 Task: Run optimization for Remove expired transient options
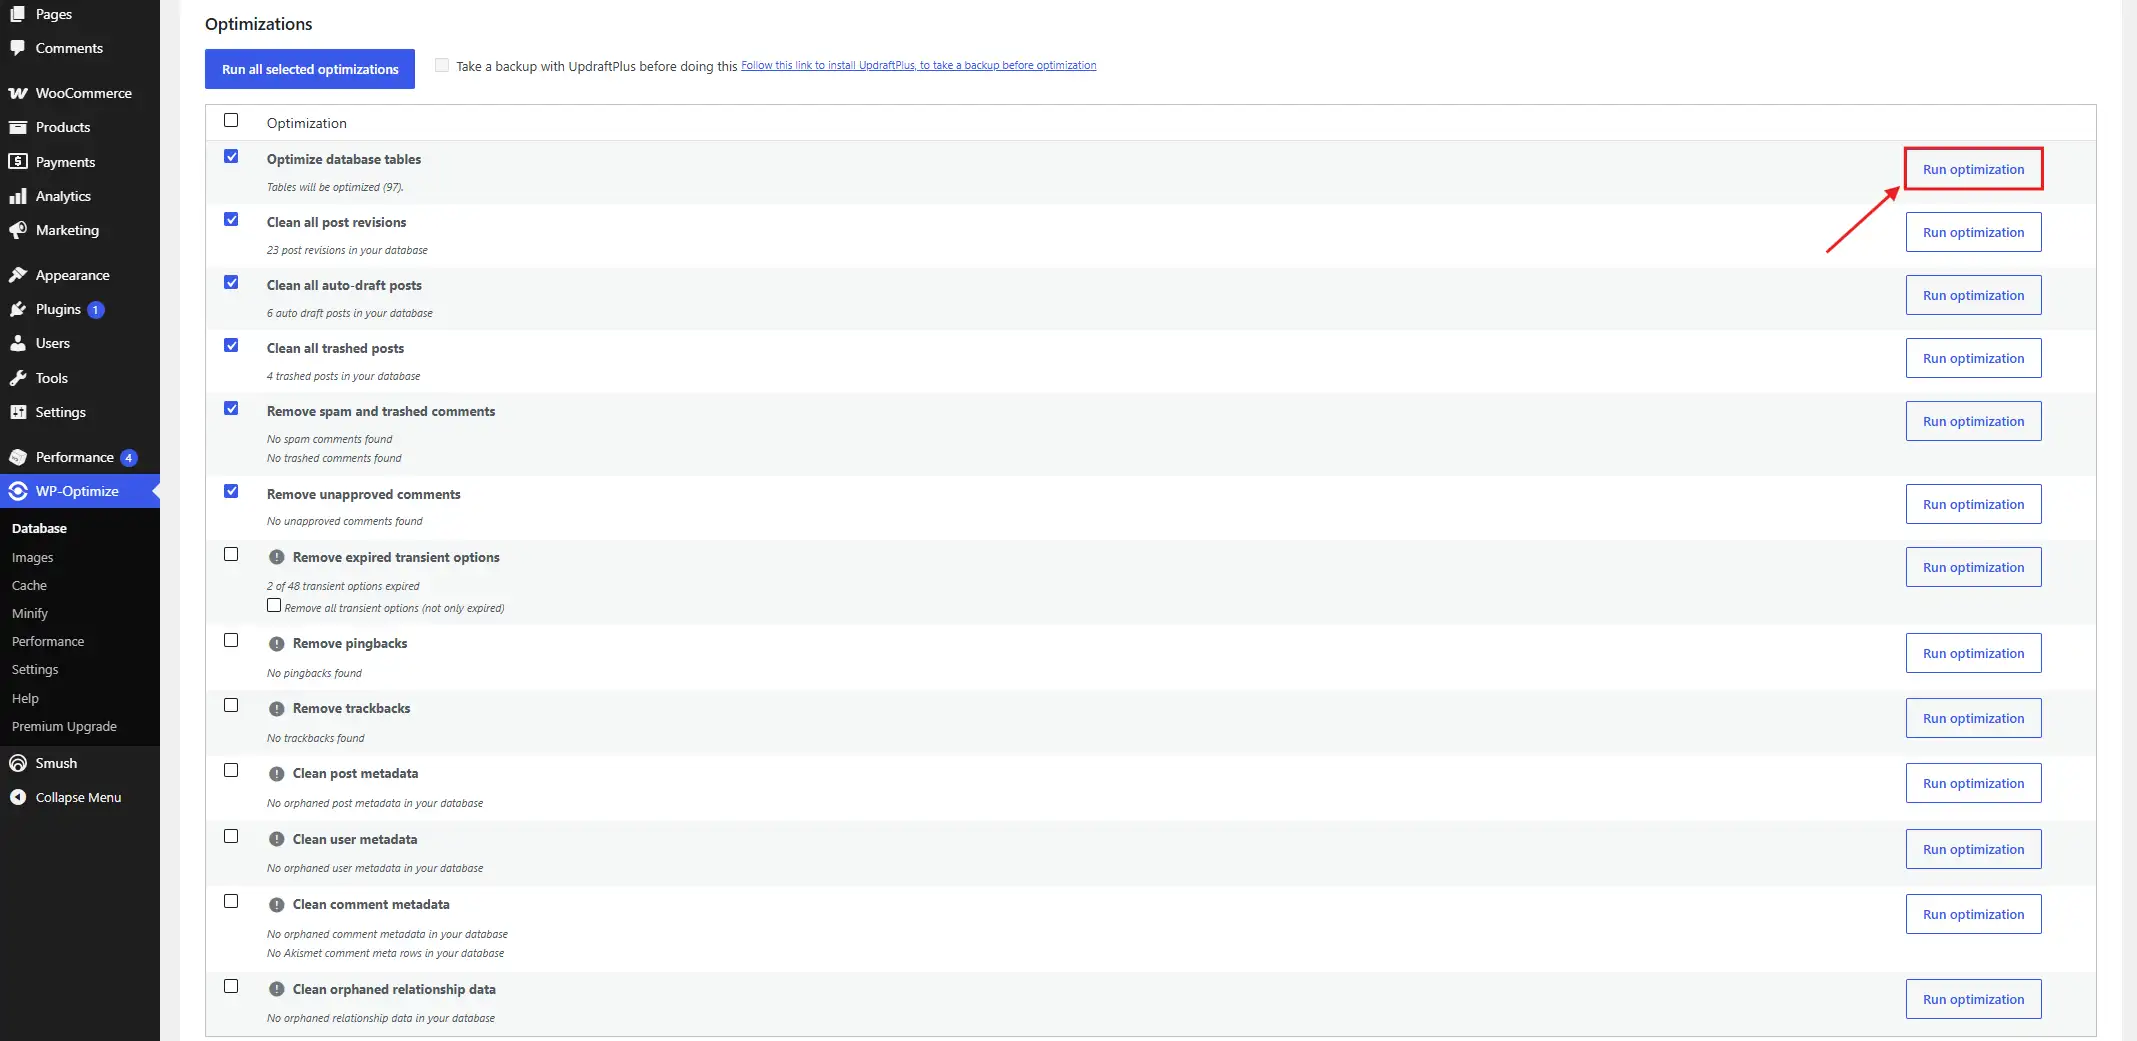click(x=1973, y=567)
